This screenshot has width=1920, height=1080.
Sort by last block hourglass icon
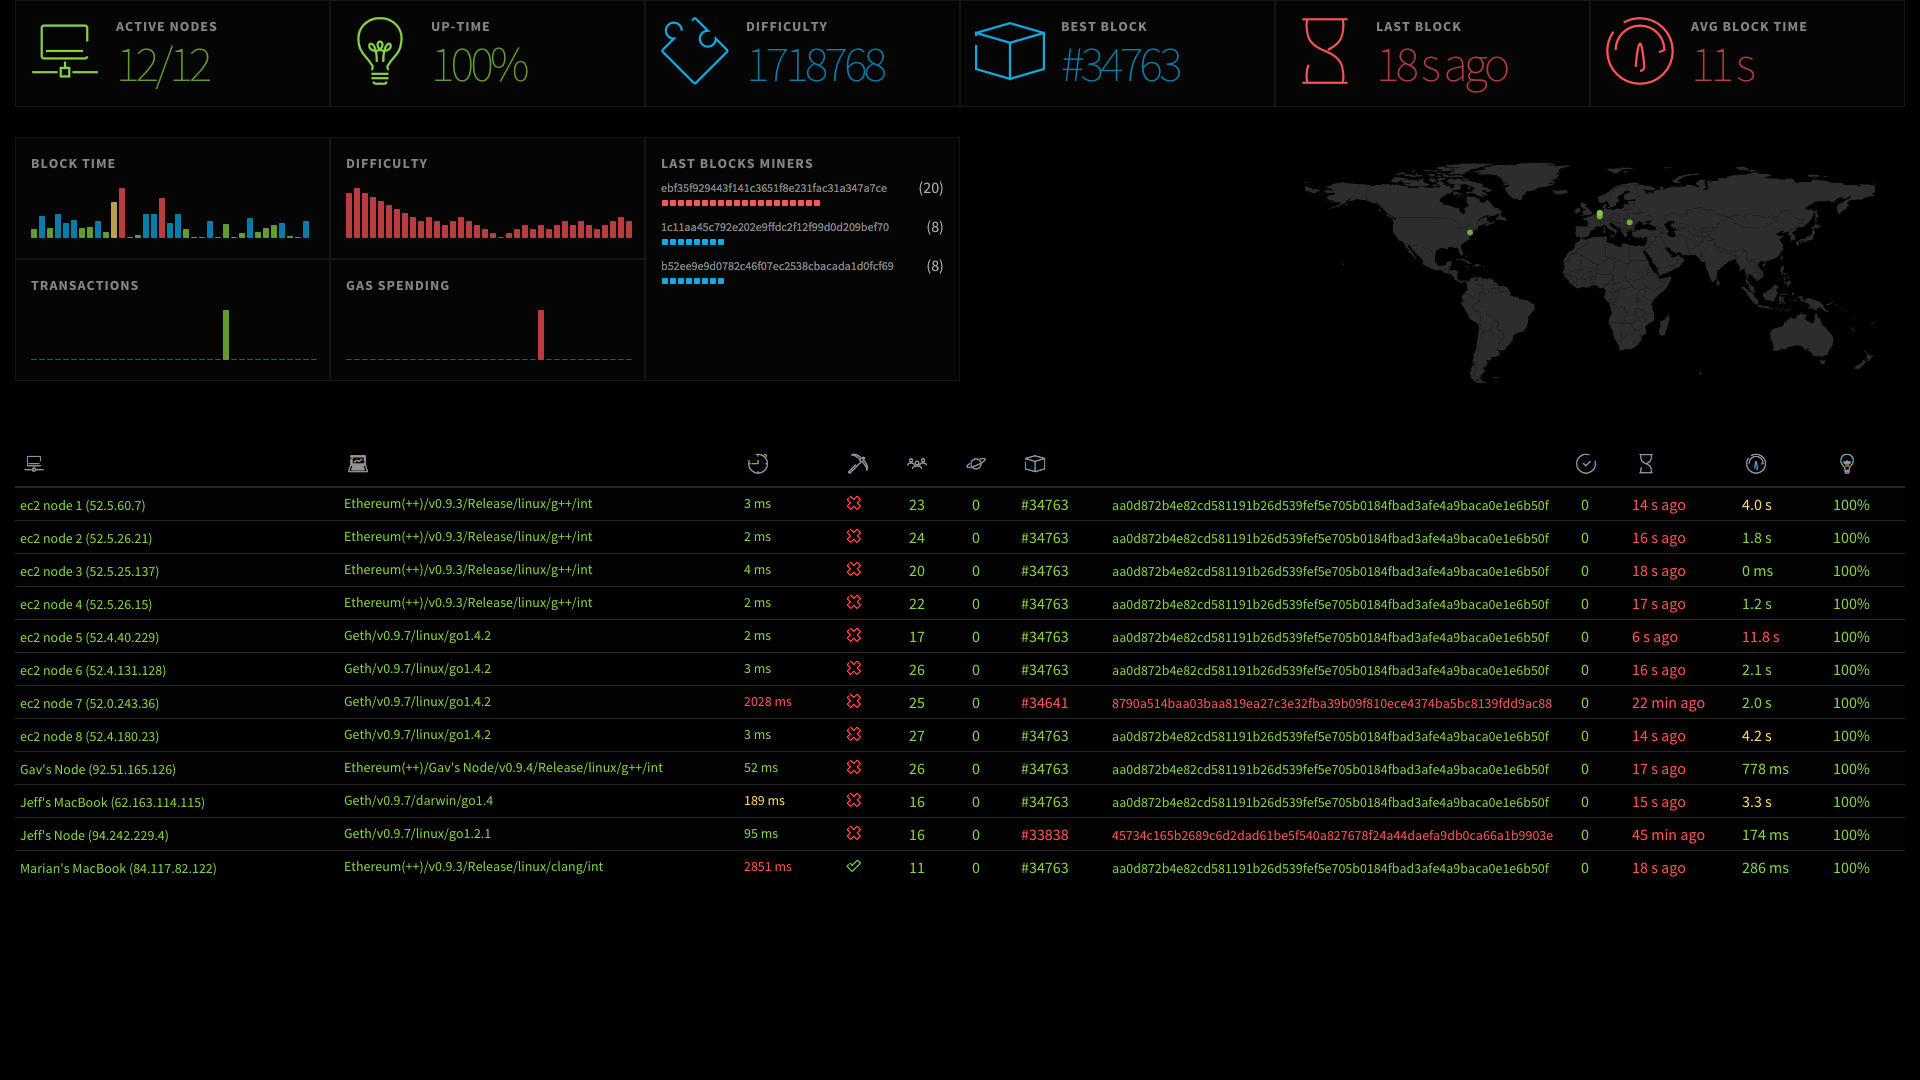click(1646, 464)
